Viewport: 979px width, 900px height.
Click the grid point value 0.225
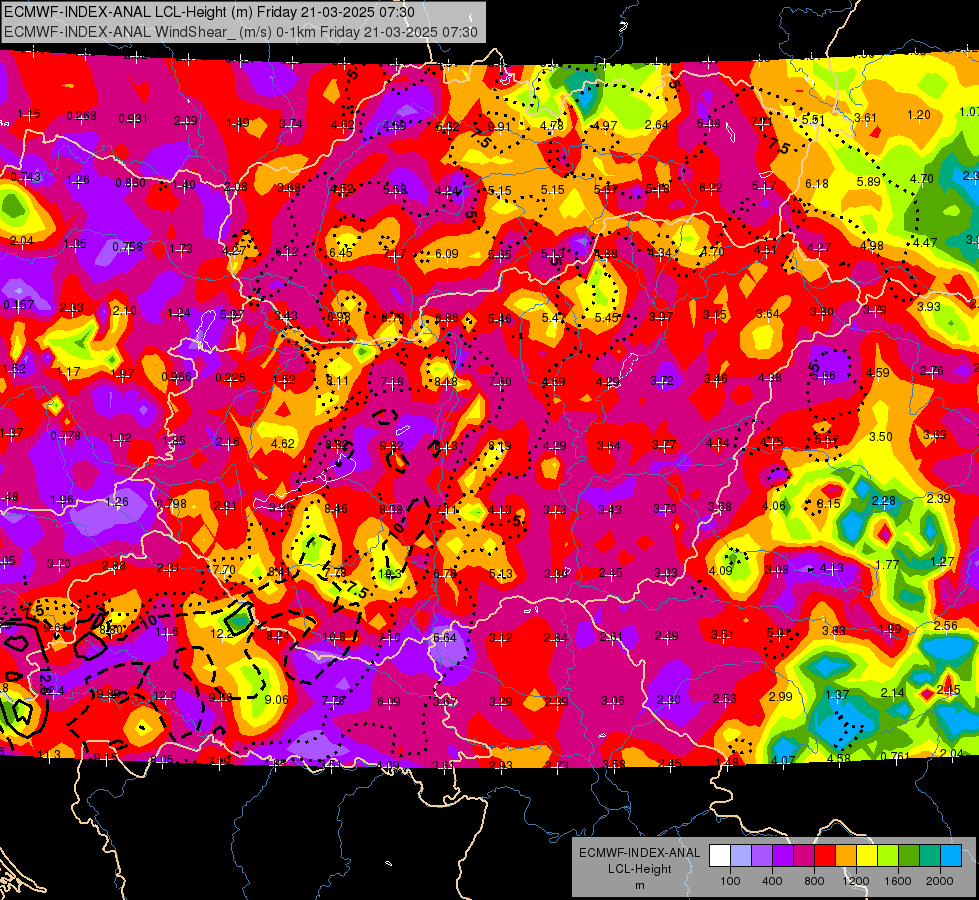(x=230, y=378)
